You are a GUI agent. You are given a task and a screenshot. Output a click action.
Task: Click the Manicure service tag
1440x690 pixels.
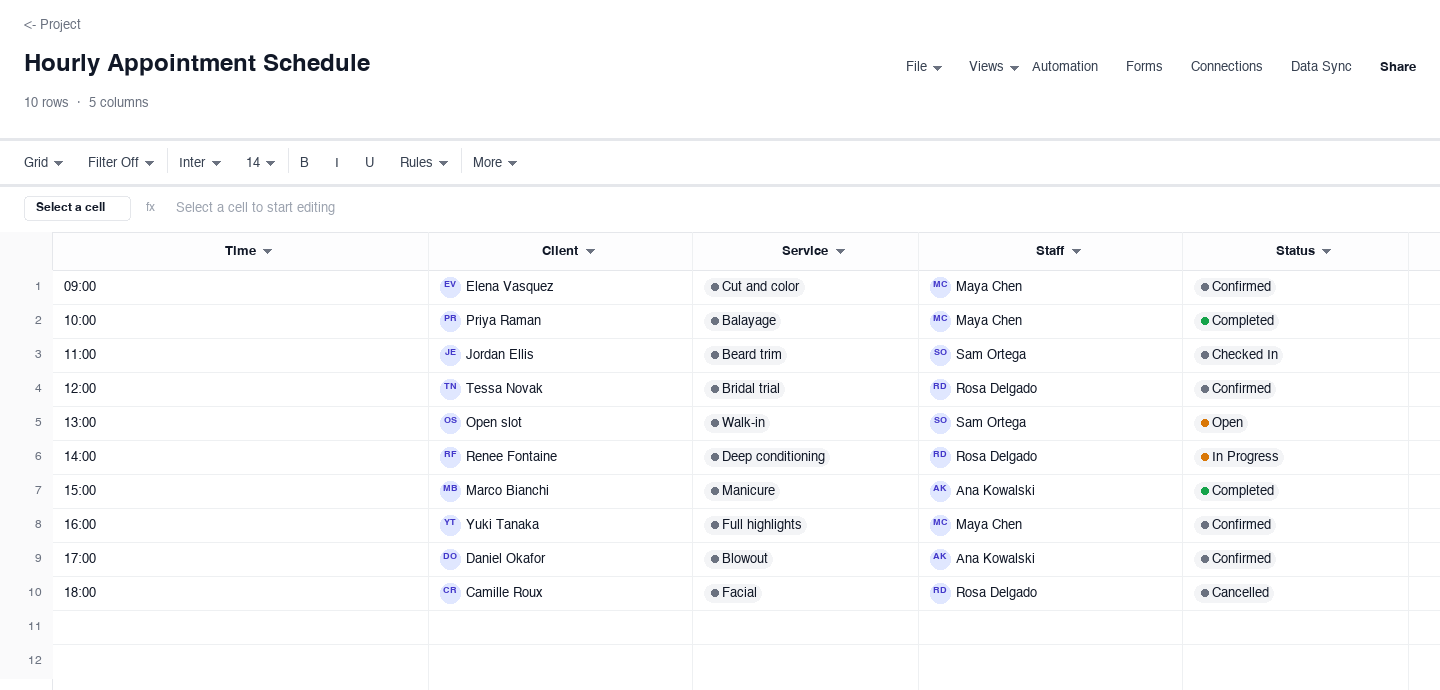coord(742,491)
